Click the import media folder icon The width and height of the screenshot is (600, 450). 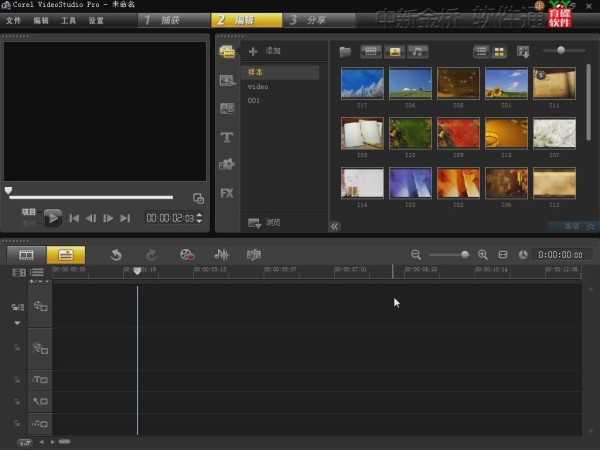(x=345, y=51)
